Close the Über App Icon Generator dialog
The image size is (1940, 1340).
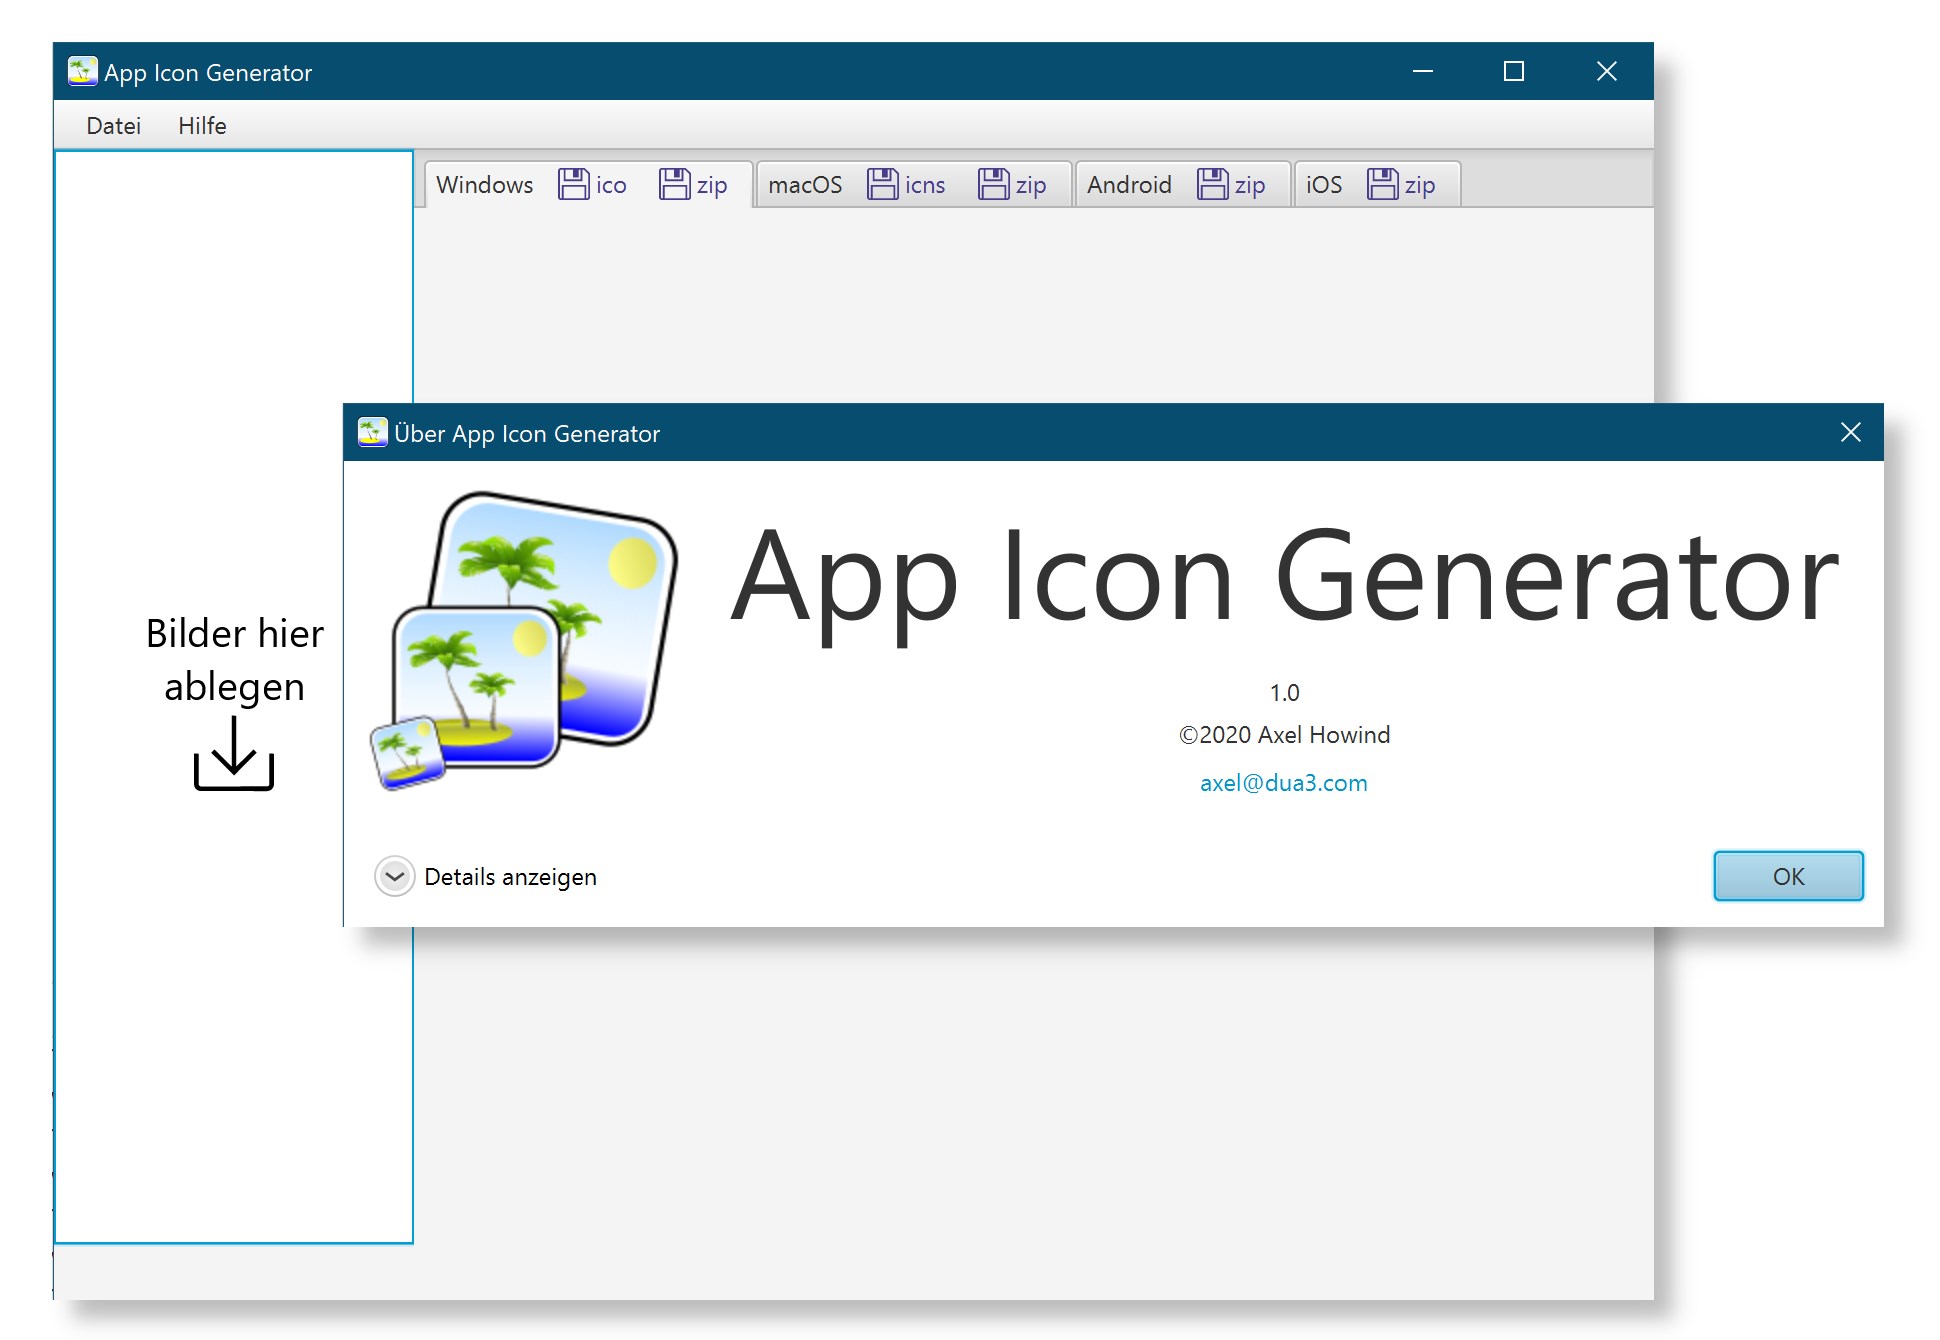(x=1850, y=432)
